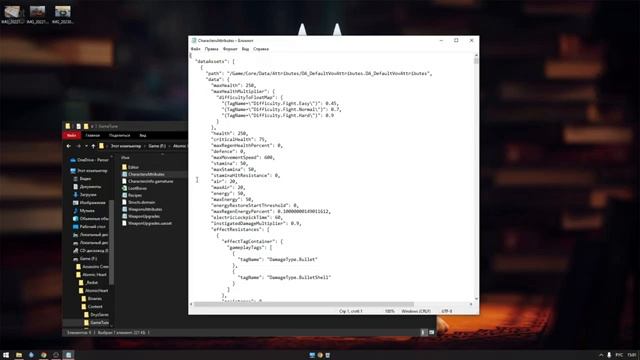640x360 pixels.
Task: Select OneDrive in Explorer navigation pane
Action: [89, 160]
